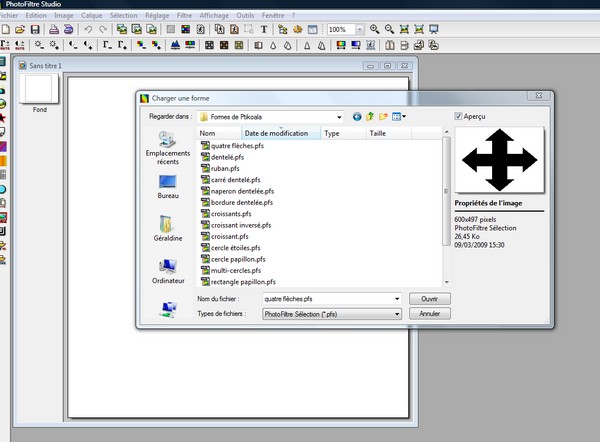Viewport: 600px width, 442px height.
Task: Click the Open file folder icon
Action: (20, 29)
